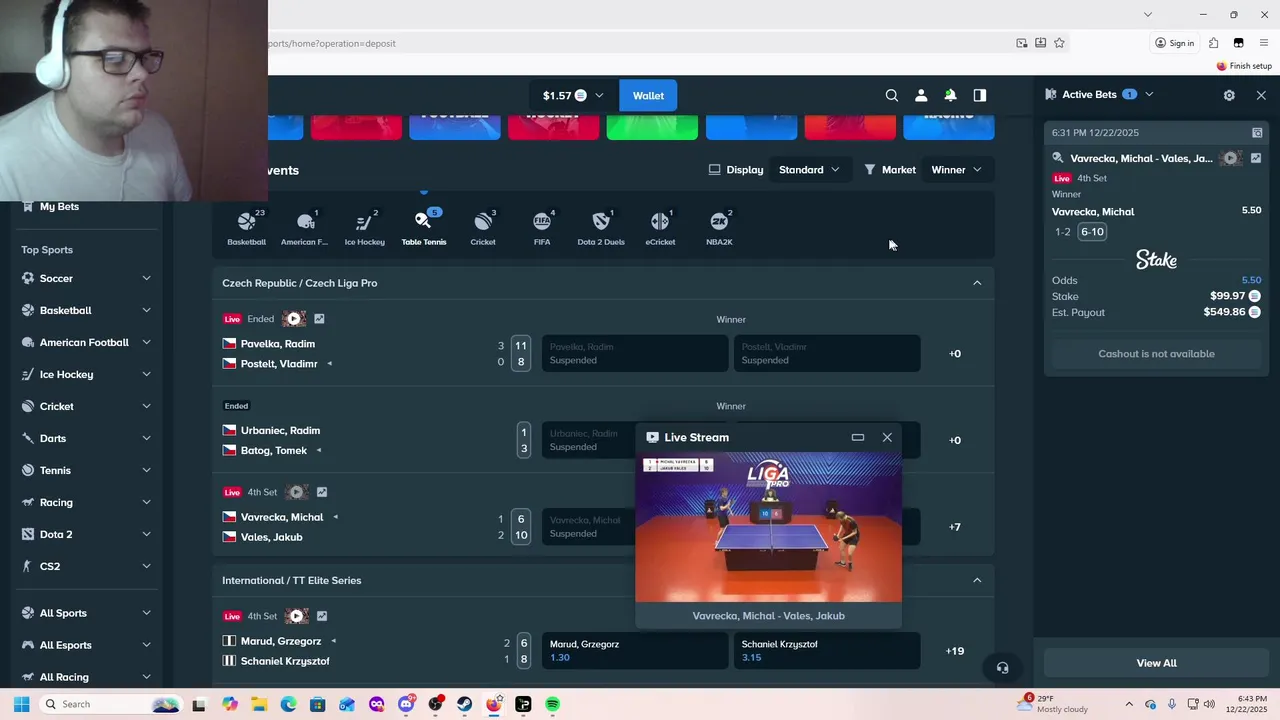This screenshot has height=720, width=1280.
Task: Open Windows Start menu
Action: click(21, 704)
